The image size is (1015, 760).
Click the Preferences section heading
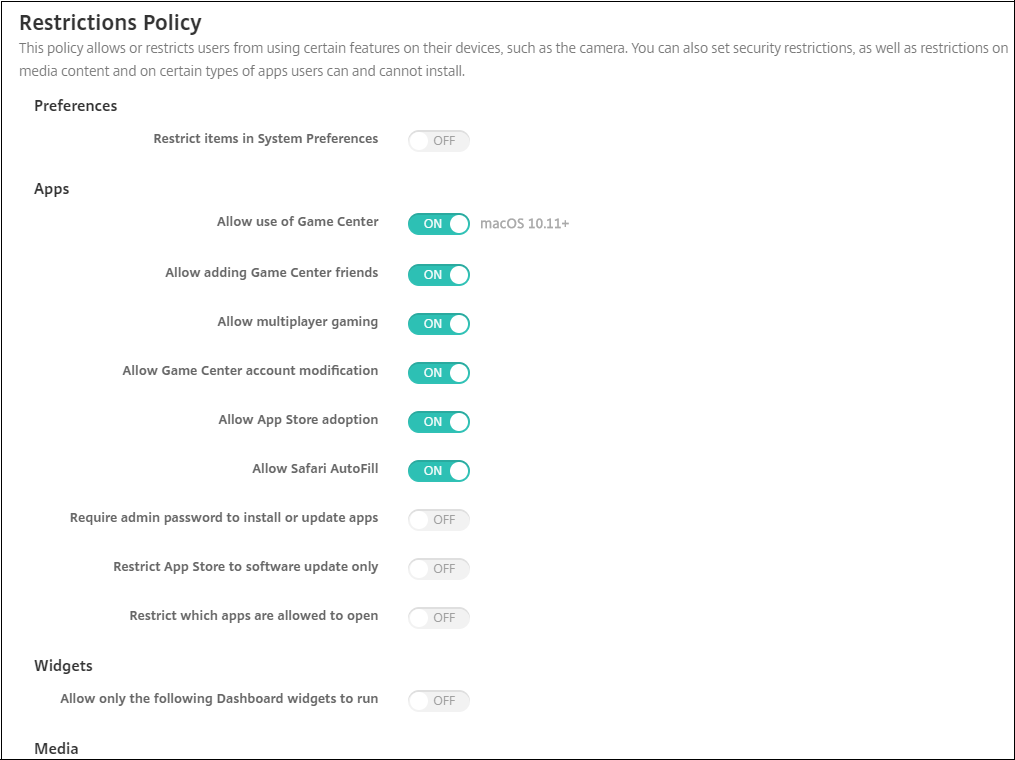[76, 106]
